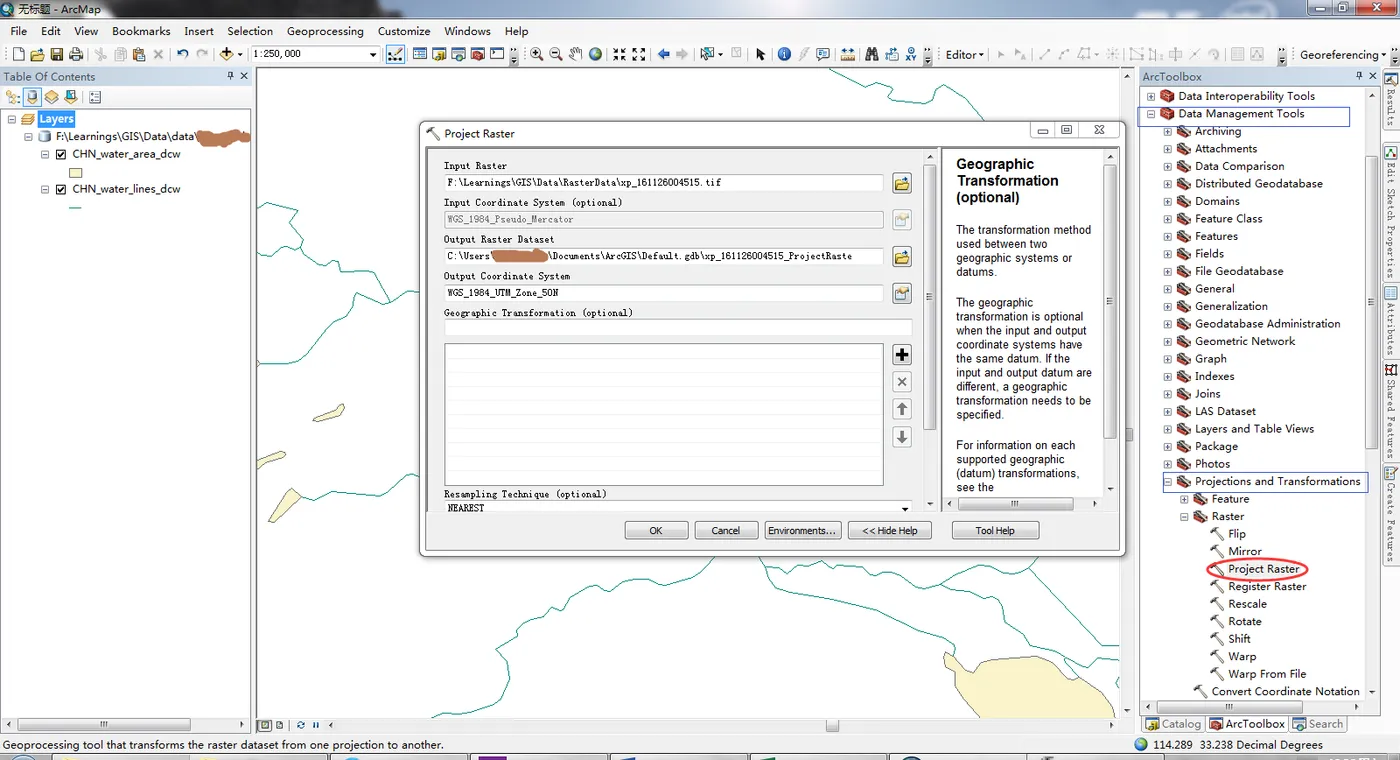
Task: Click the Fixed Zoom Out icon
Action: (639, 54)
